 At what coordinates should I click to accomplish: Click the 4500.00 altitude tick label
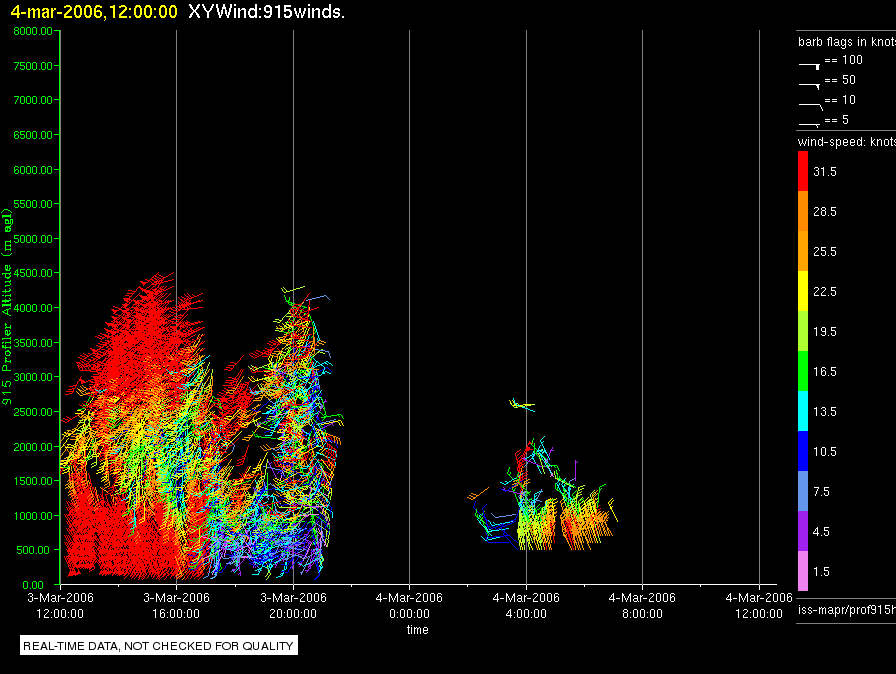click(33, 273)
